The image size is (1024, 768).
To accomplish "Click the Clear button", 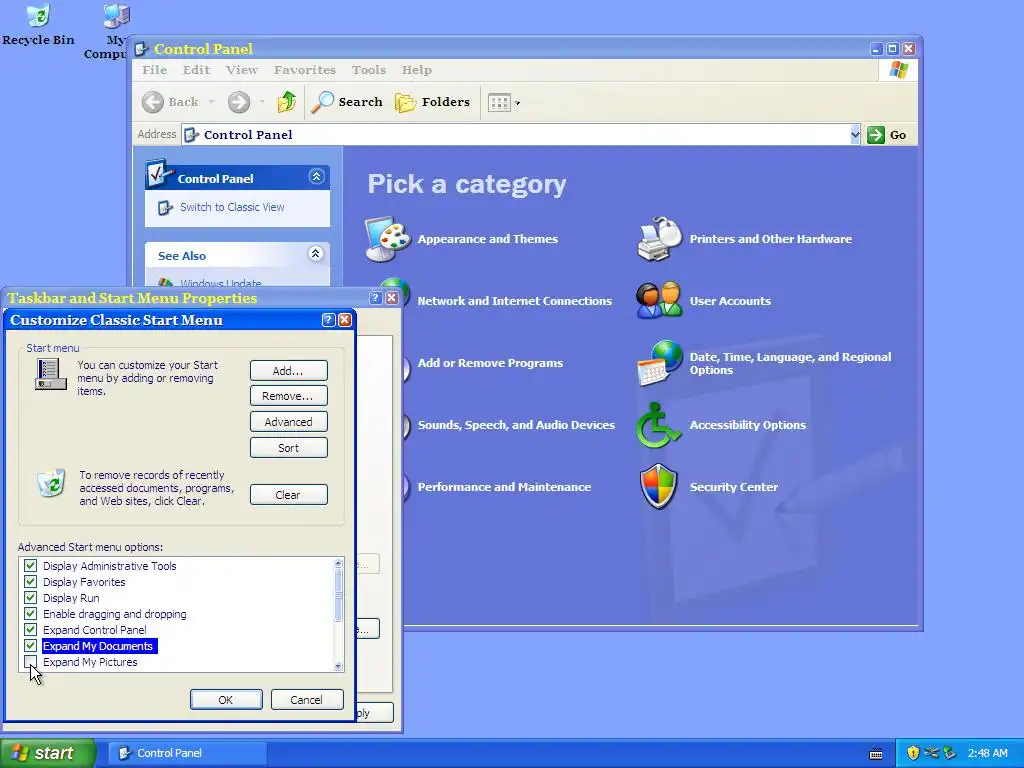I will pyautogui.click(x=288, y=495).
